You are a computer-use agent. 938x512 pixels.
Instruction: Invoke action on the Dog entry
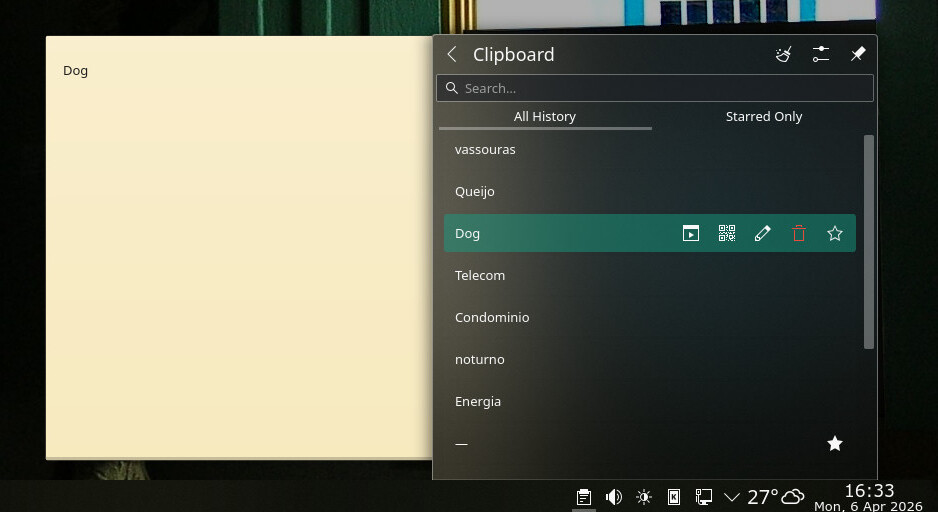[x=691, y=234]
